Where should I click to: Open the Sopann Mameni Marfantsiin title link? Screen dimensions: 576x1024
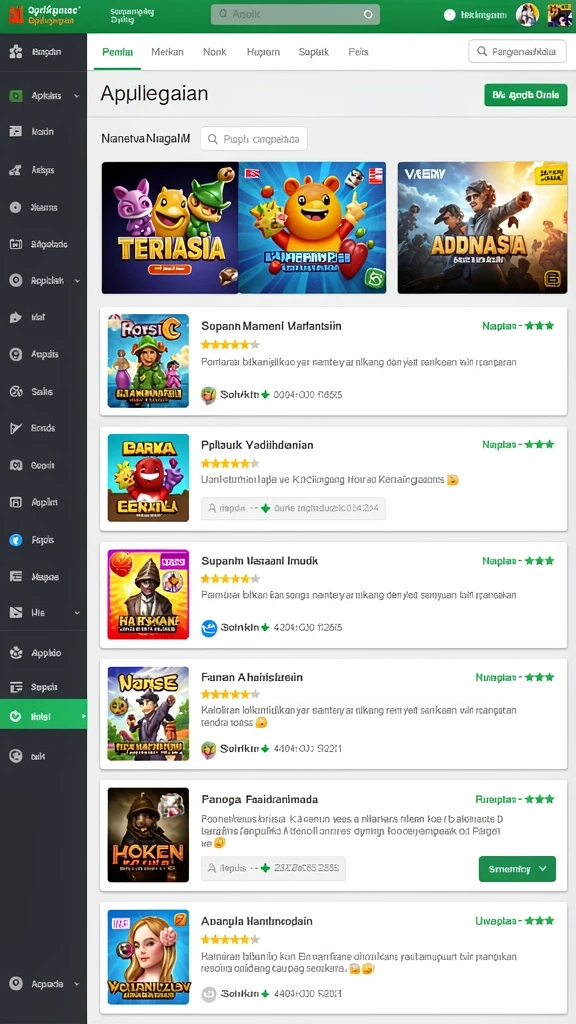[271, 325]
